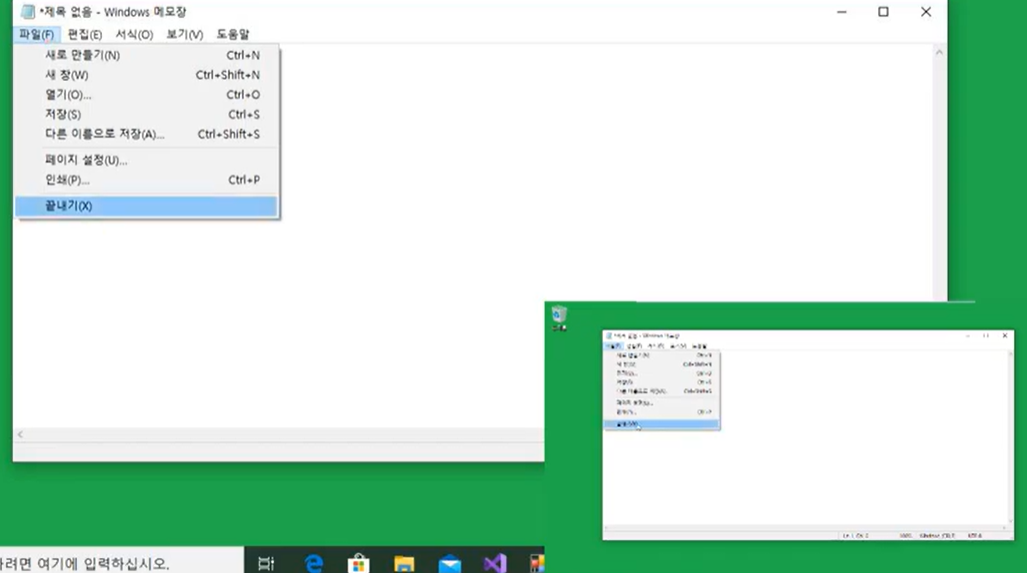Image resolution: width=1027 pixels, height=573 pixels.
Task: Select the 인쇄(P)... menu entry
Action: click(146, 179)
